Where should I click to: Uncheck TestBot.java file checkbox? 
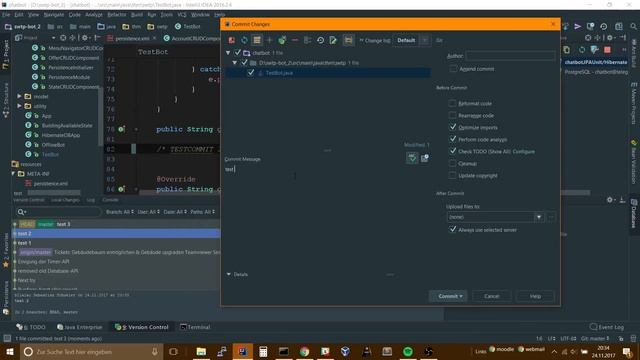(x=251, y=73)
